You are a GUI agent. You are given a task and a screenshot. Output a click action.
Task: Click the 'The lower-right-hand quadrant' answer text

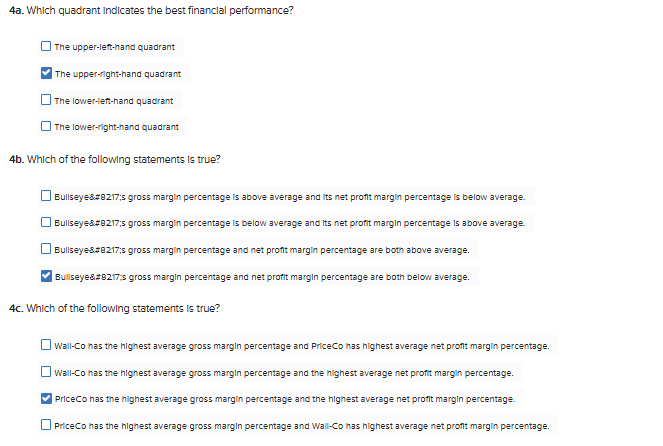(x=116, y=128)
